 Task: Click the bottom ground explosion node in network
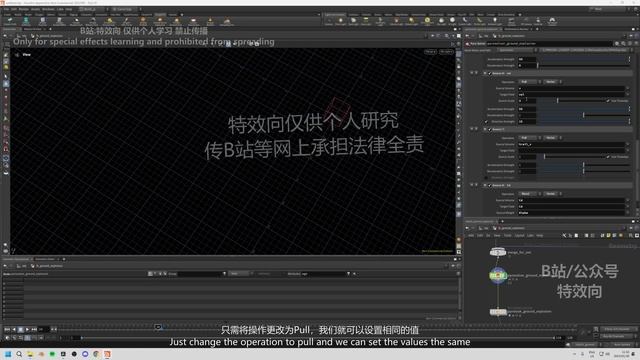point(498,312)
